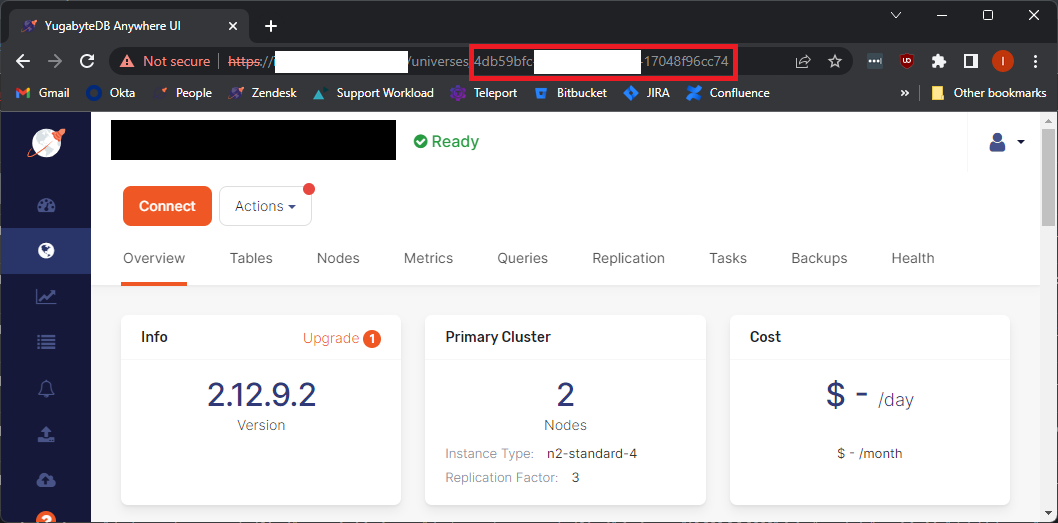This screenshot has width=1058, height=523.
Task: Open the Tasks list icon in the sidebar
Action: [46, 342]
